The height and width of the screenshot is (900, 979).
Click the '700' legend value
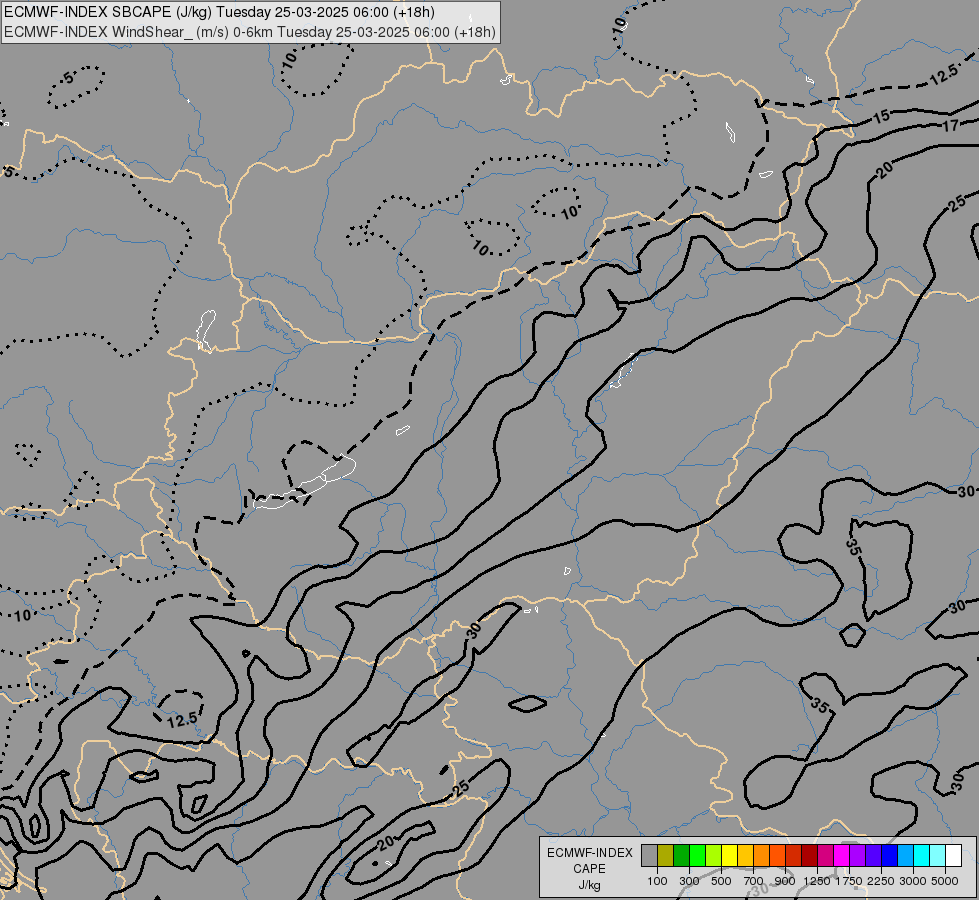pos(754,881)
